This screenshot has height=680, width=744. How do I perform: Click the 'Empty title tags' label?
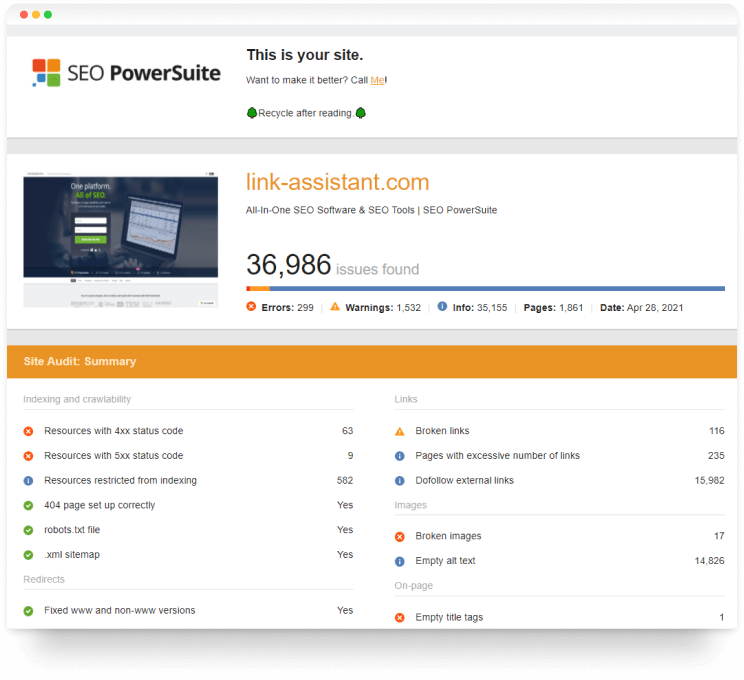[449, 617]
